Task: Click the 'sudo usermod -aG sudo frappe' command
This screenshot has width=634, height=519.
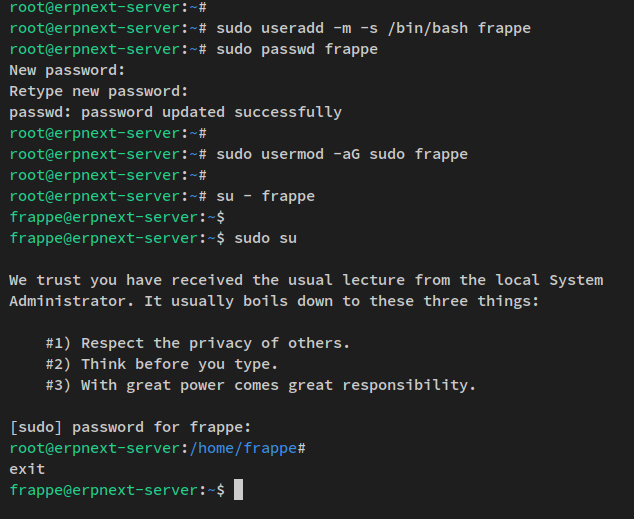Action: point(341,154)
